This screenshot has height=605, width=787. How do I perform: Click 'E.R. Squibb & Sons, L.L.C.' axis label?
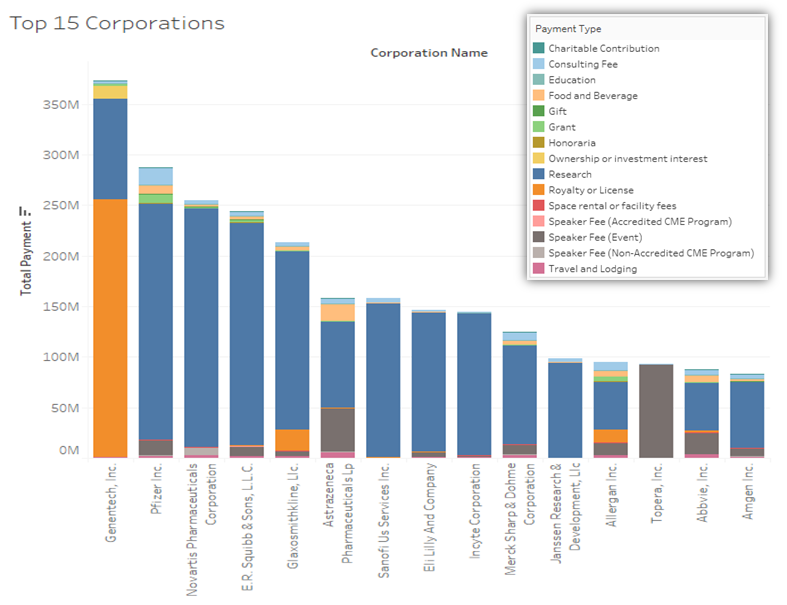[x=247, y=527]
